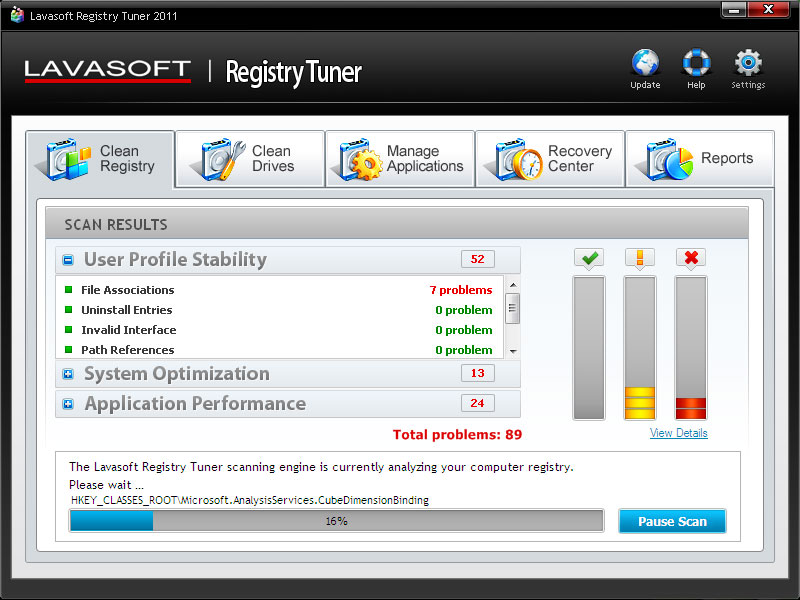Click the red X critical icon

point(691,258)
